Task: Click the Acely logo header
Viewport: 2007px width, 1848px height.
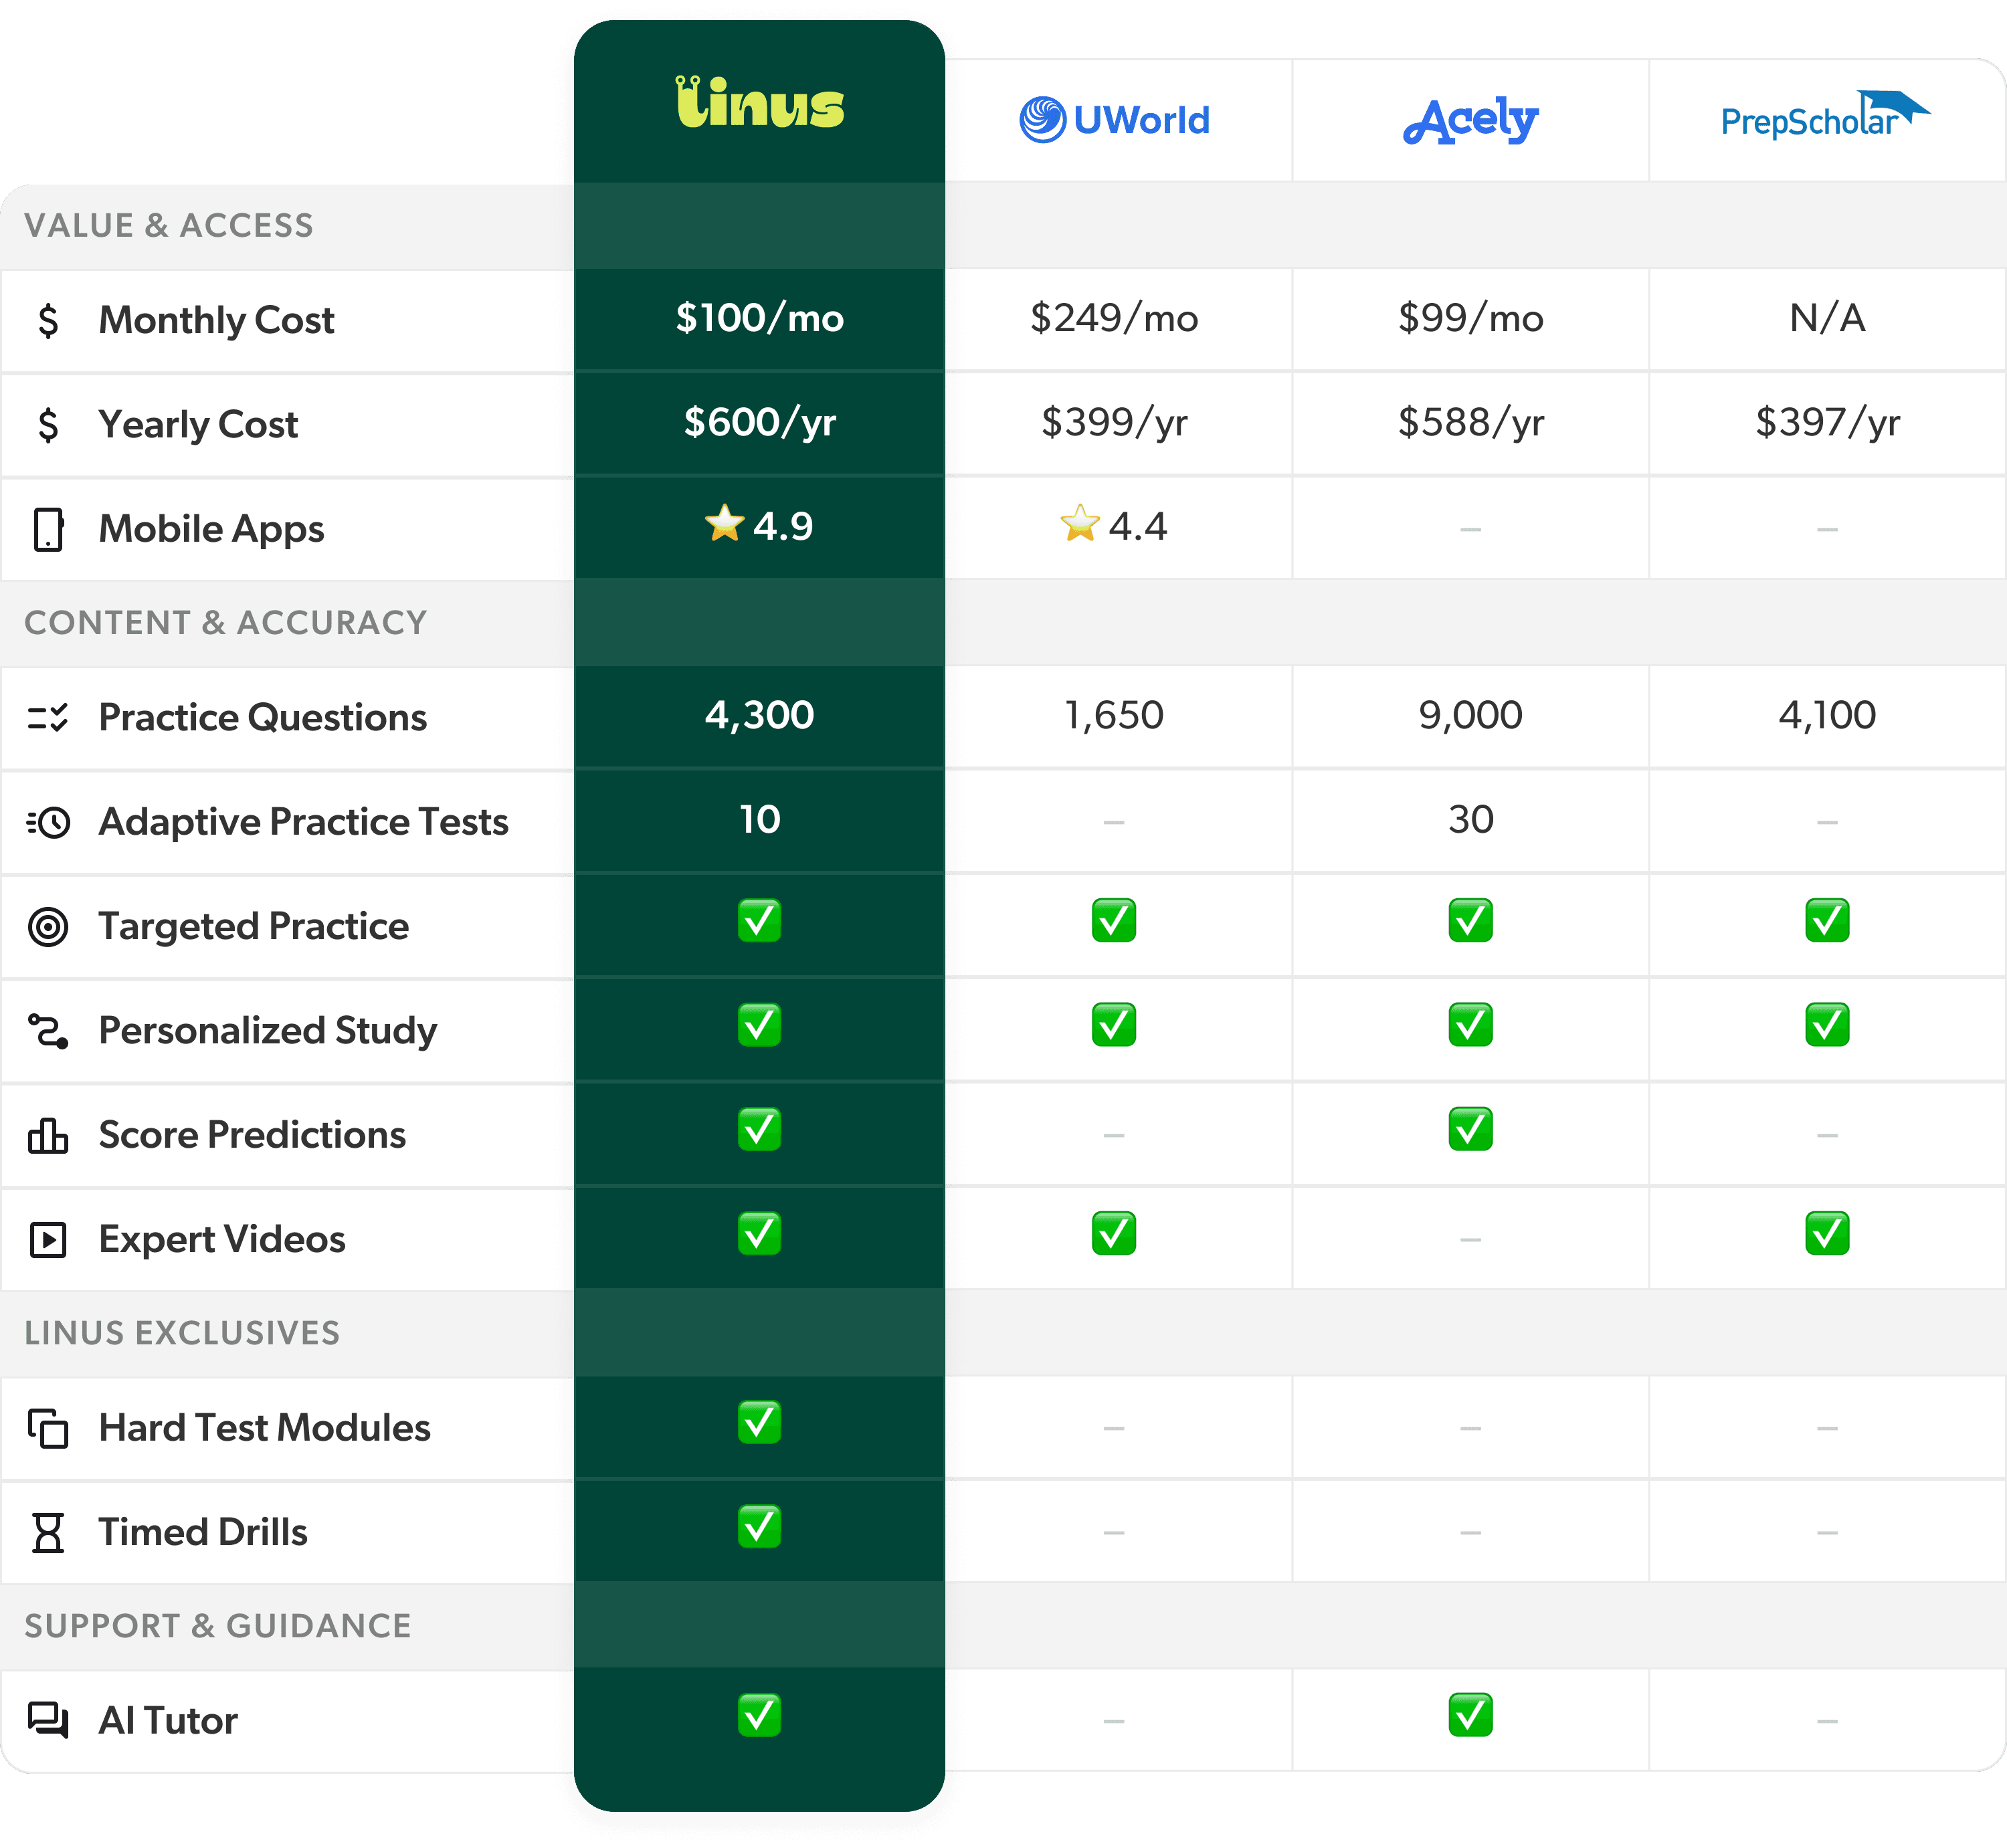Action: click(1470, 120)
